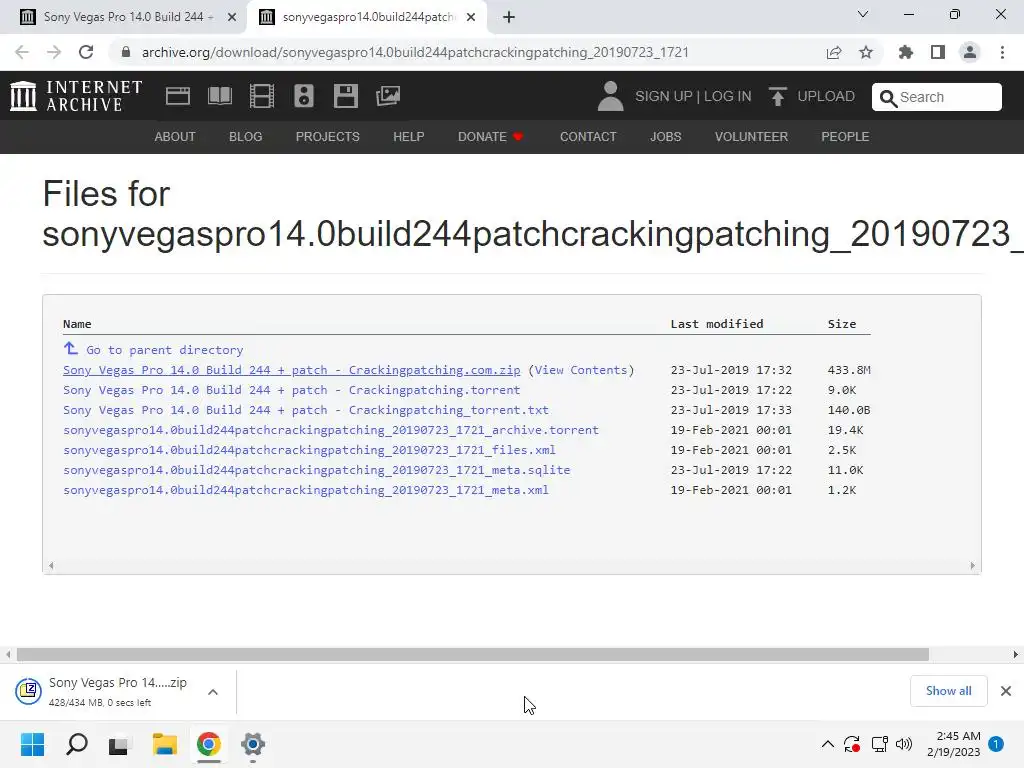Go back with the browser back arrow
The width and height of the screenshot is (1024, 768).
pyautogui.click(x=22, y=52)
